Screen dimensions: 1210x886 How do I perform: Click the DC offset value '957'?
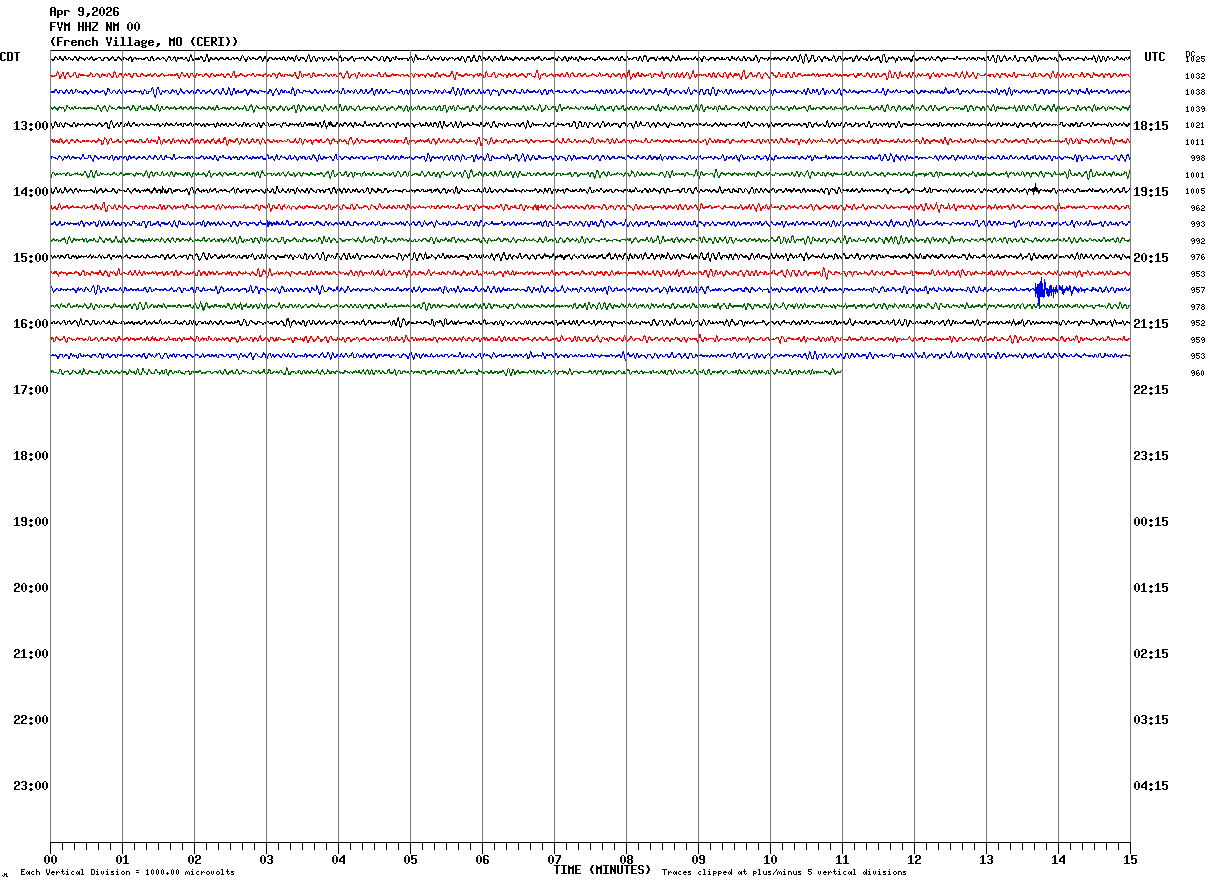point(1198,290)
